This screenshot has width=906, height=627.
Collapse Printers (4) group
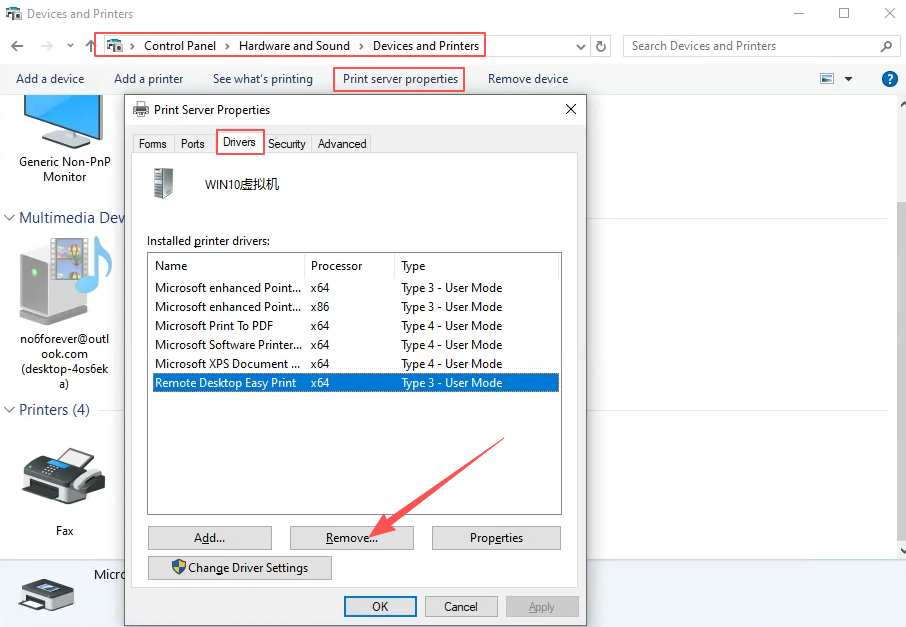coord(9,410)
